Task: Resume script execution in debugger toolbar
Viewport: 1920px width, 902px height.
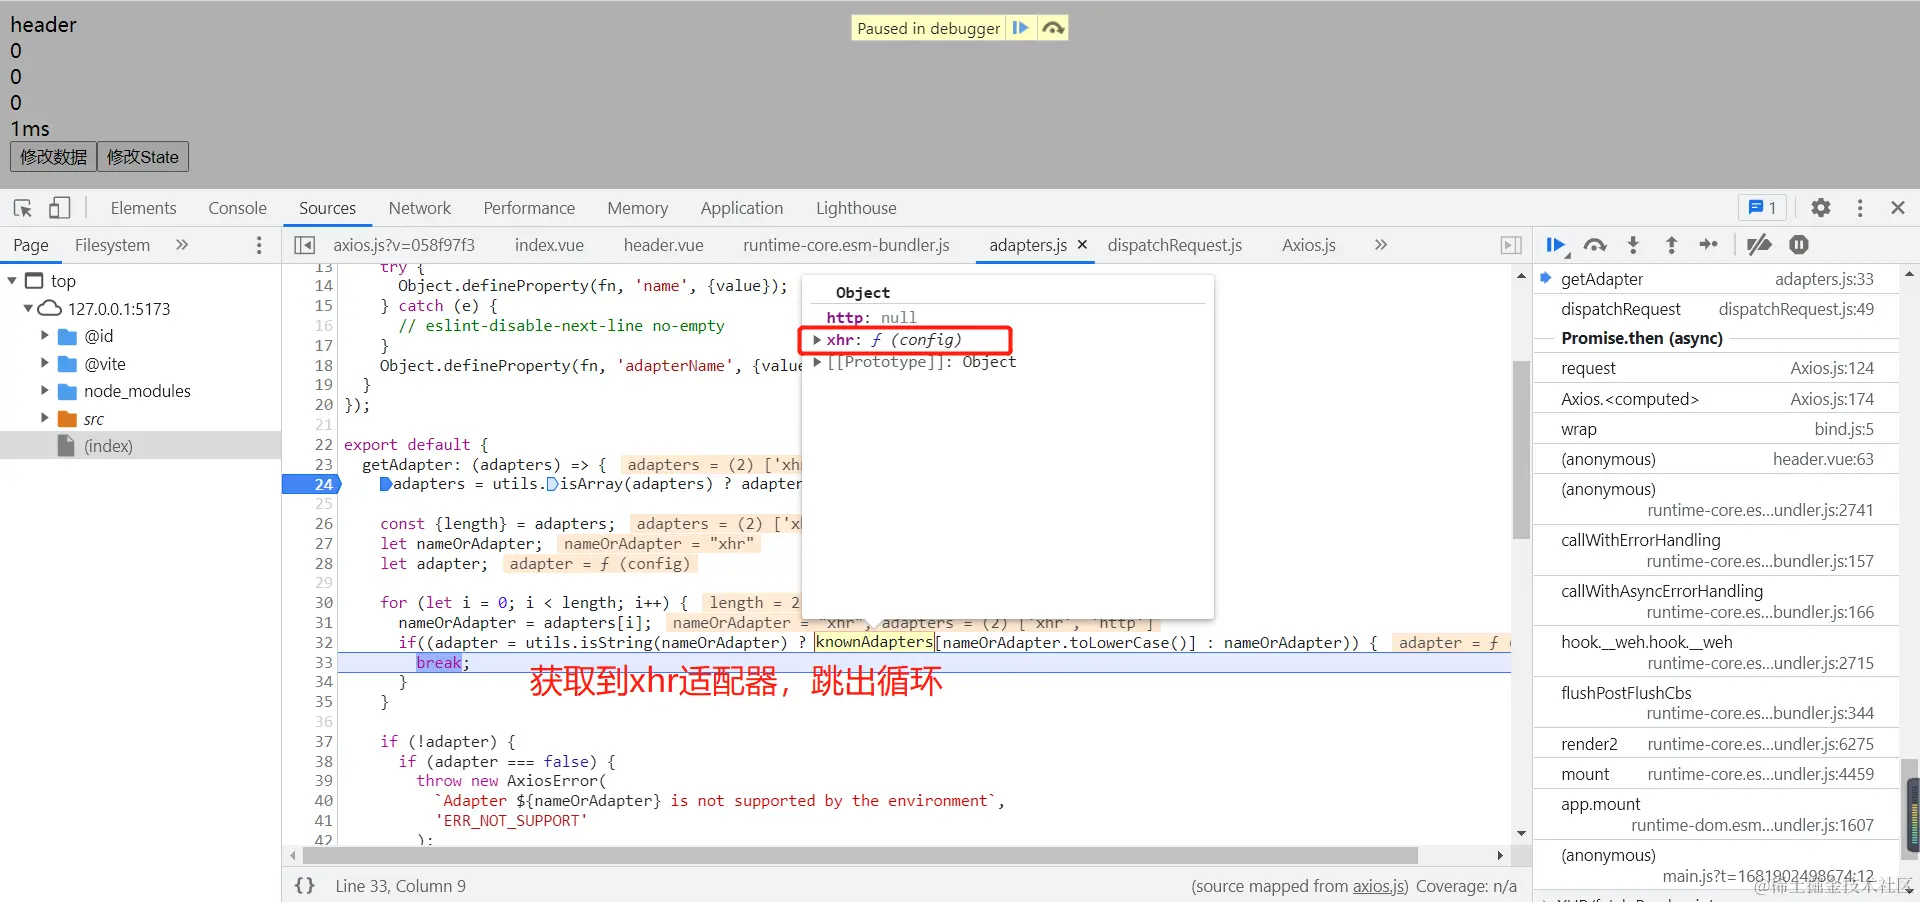Action: 1555,245
